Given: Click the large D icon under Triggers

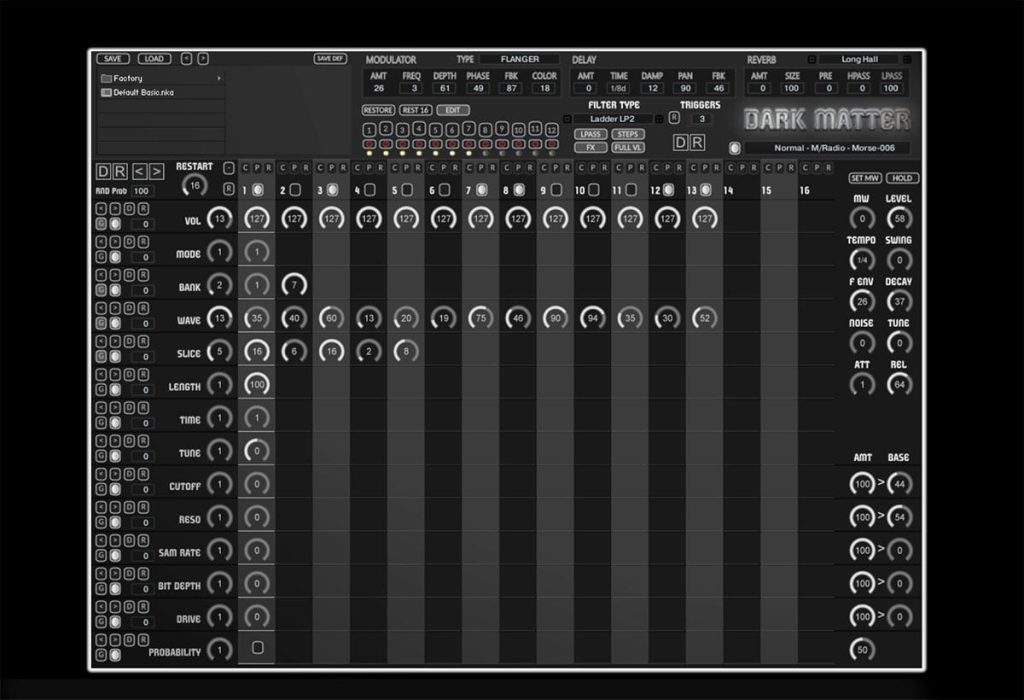Looking at the screenshot, I should point(681,142).
